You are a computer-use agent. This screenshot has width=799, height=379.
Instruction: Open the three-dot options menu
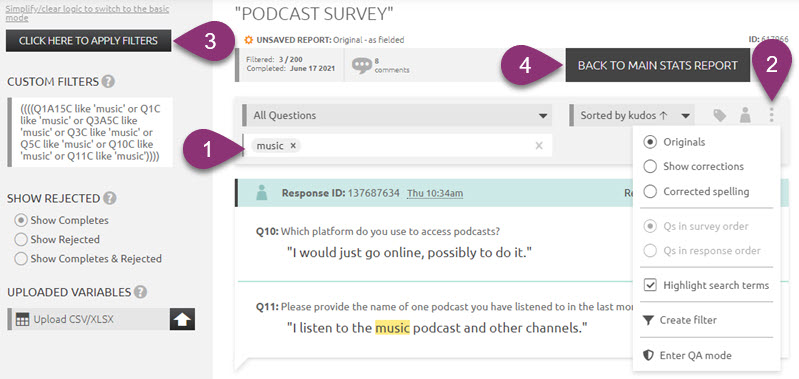771,115
